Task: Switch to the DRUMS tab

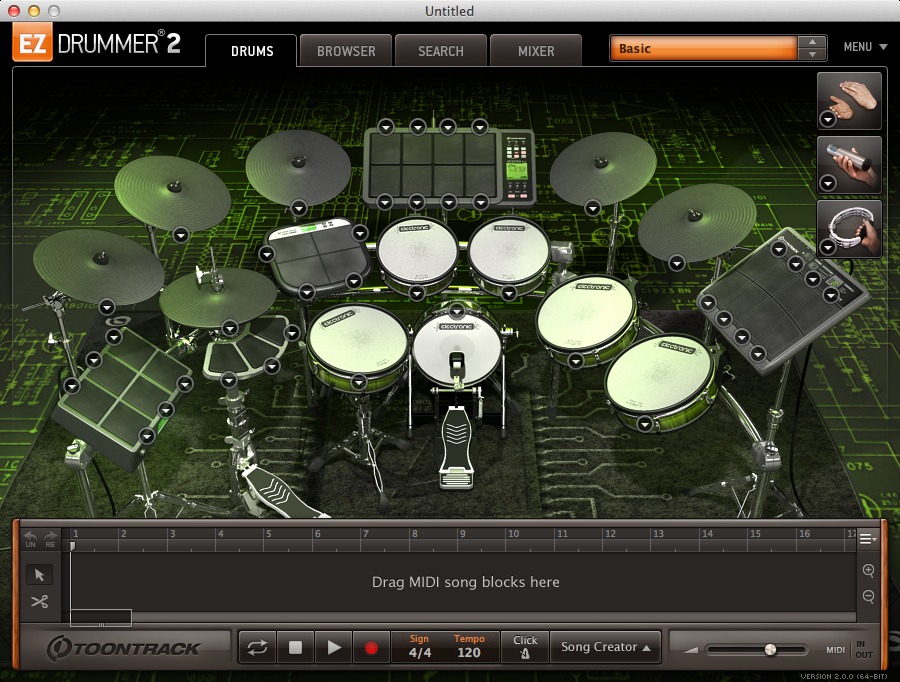Action: (x=252, y=51)
